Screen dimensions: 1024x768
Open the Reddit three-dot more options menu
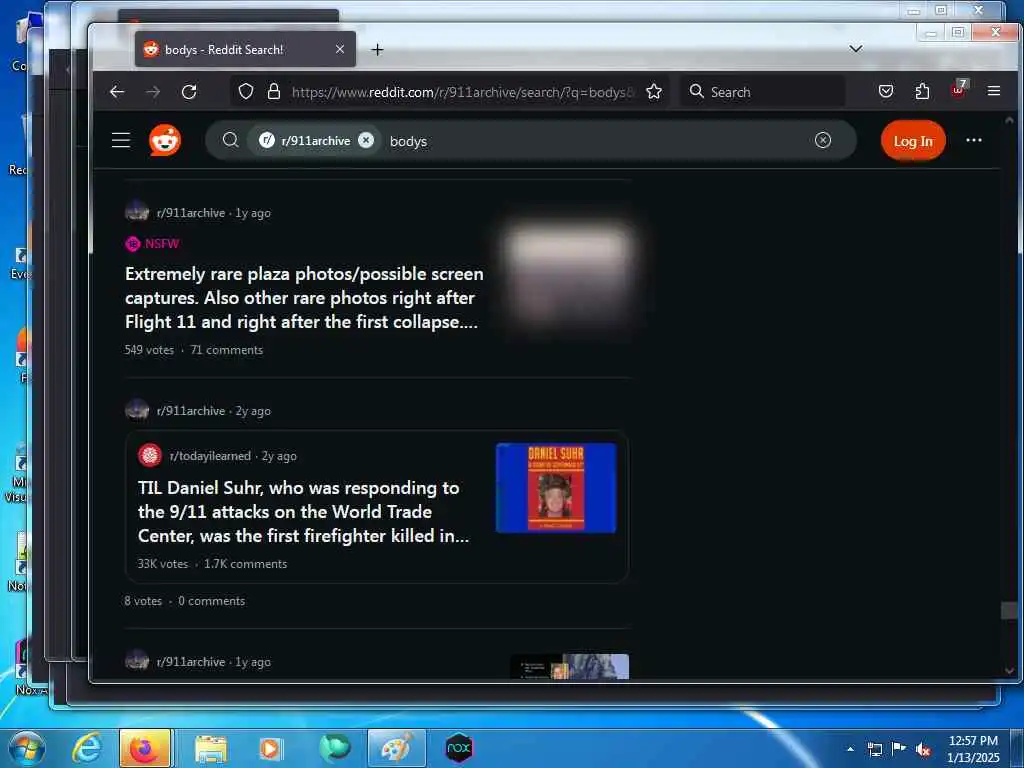coord(974,140)
